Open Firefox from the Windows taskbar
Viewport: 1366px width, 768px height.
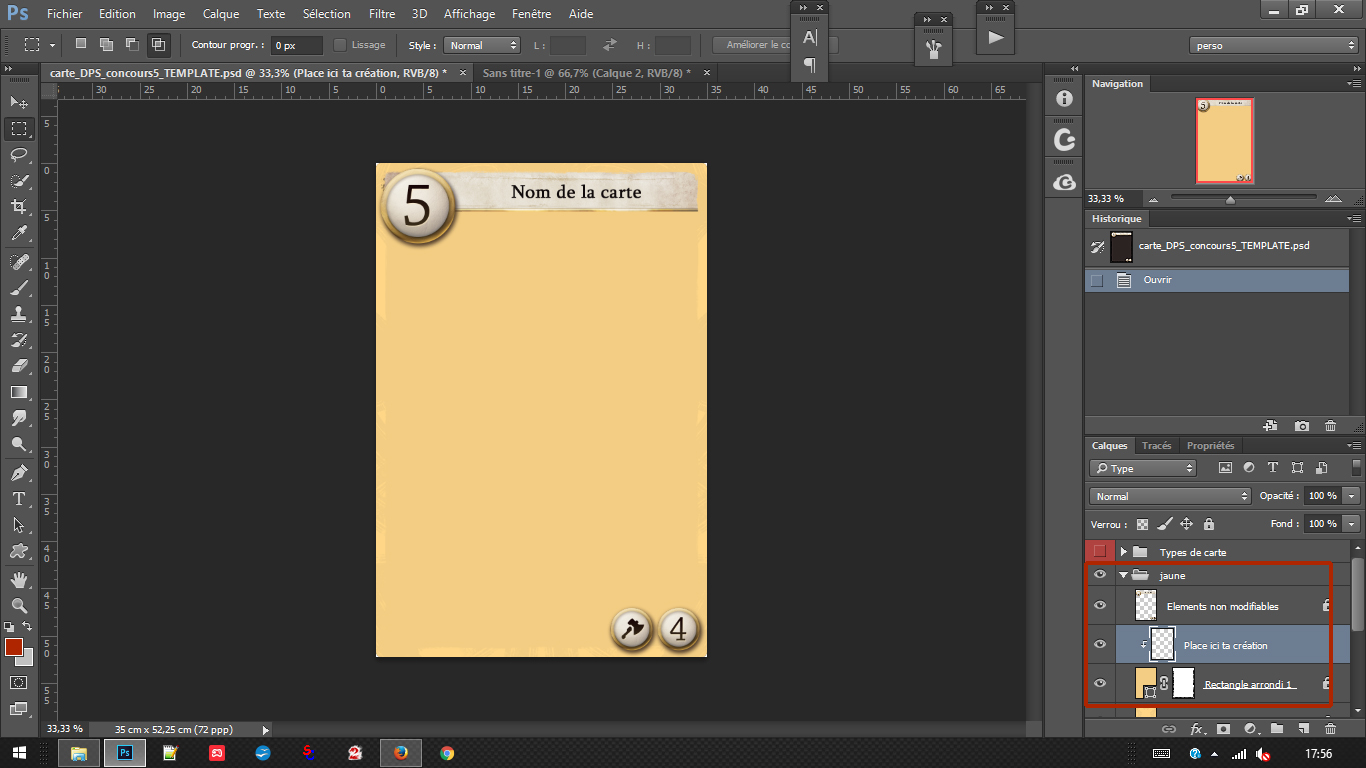401,753
